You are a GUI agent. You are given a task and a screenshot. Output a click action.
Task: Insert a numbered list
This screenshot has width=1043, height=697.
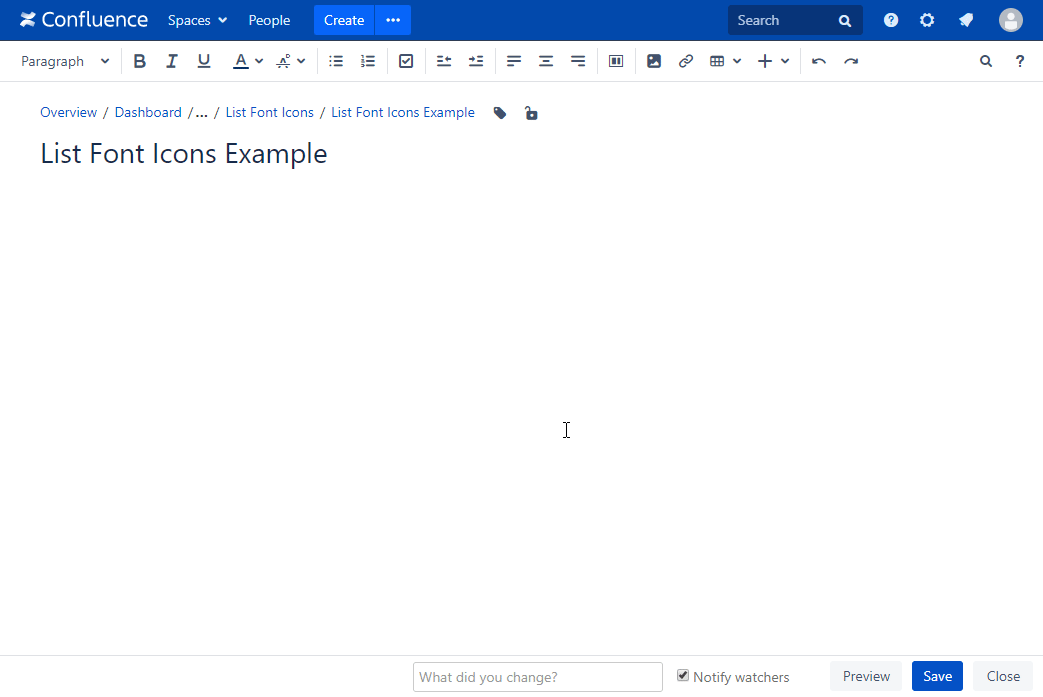tap(368, 61)
